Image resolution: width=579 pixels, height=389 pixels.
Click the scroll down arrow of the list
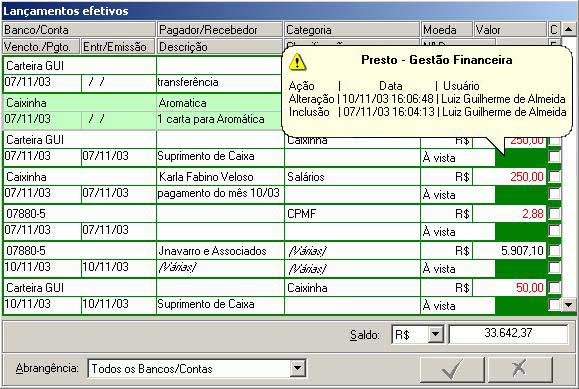[x=569, y=305]
